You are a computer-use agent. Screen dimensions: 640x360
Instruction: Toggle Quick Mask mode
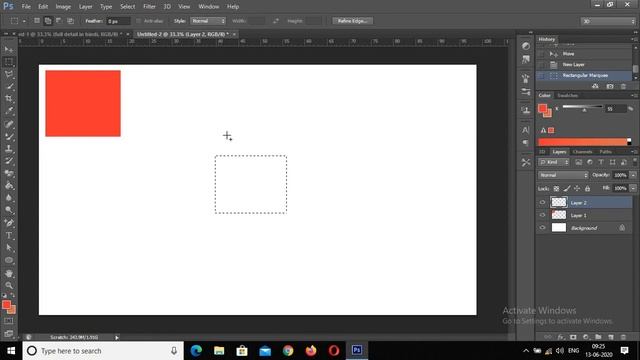pyautogui.click(x=9, y=321)
